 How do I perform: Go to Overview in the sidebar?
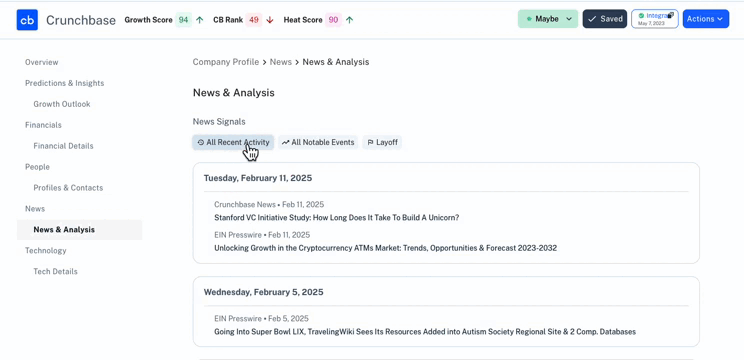pos(42,62)
